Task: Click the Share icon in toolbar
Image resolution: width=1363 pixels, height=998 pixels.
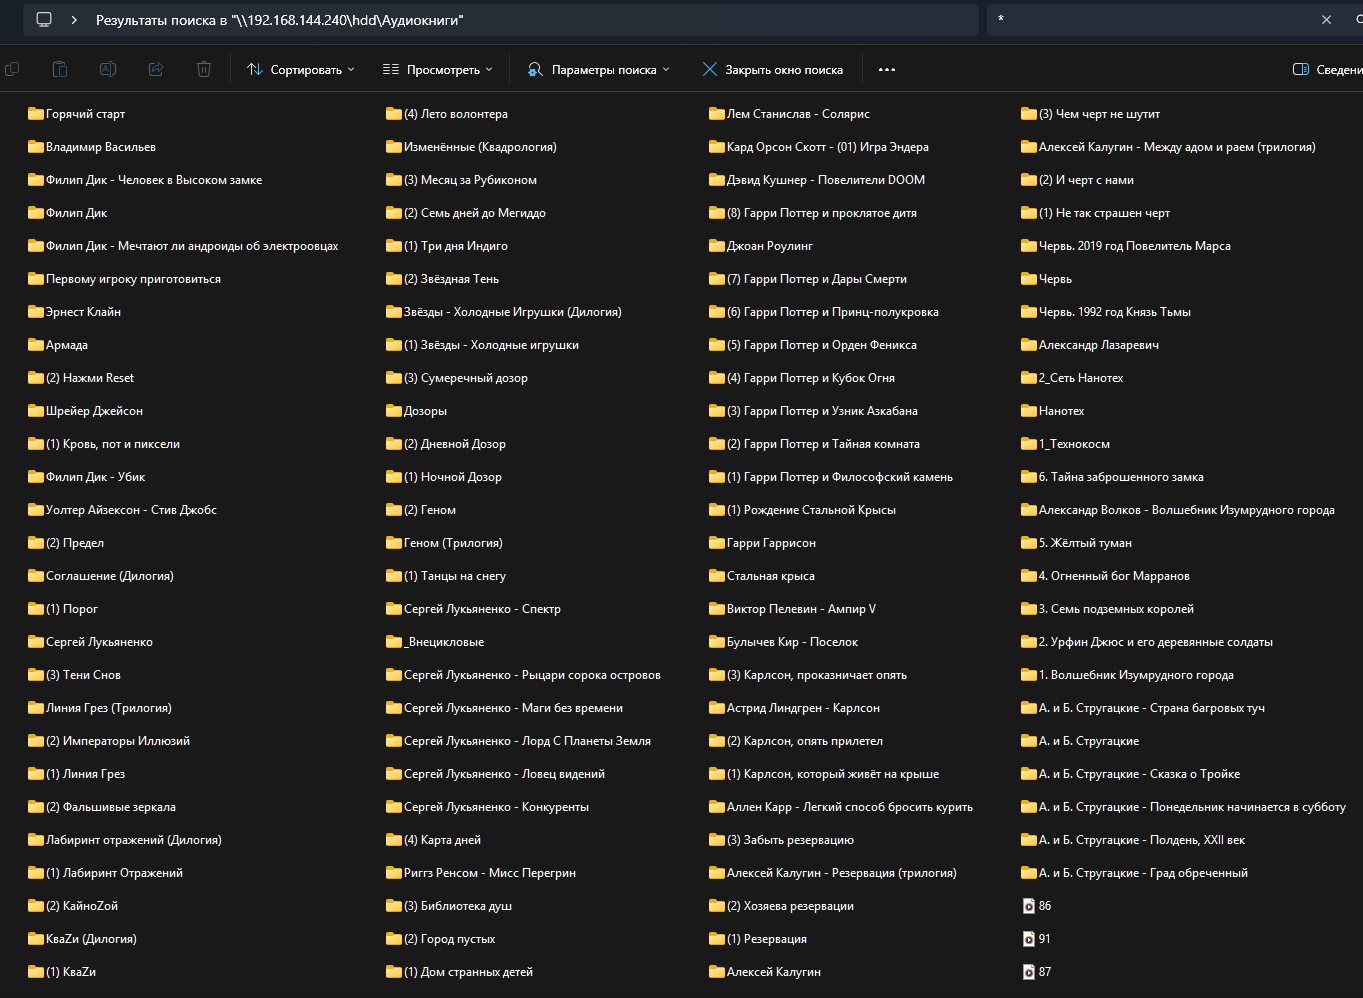Action: pyautogui.click(x=156, y=69)
